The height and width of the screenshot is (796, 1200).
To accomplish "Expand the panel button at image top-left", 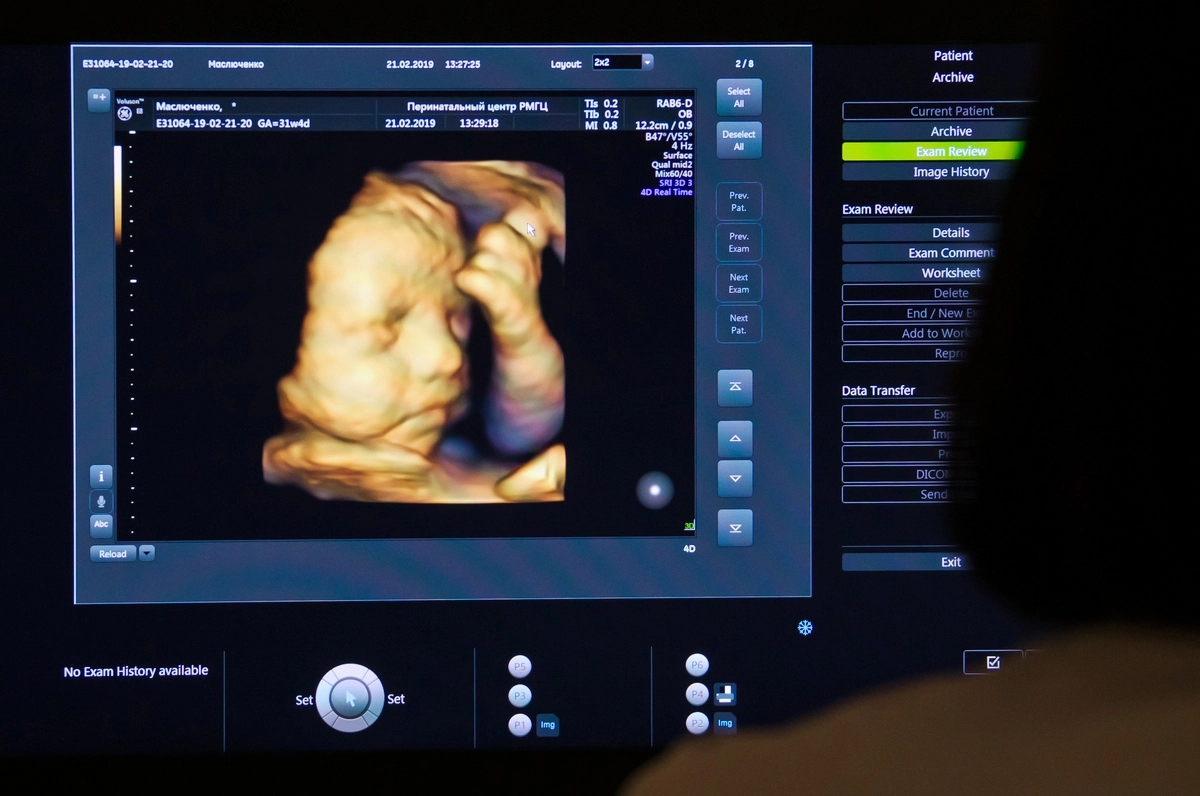I will (x=99, y=99).
